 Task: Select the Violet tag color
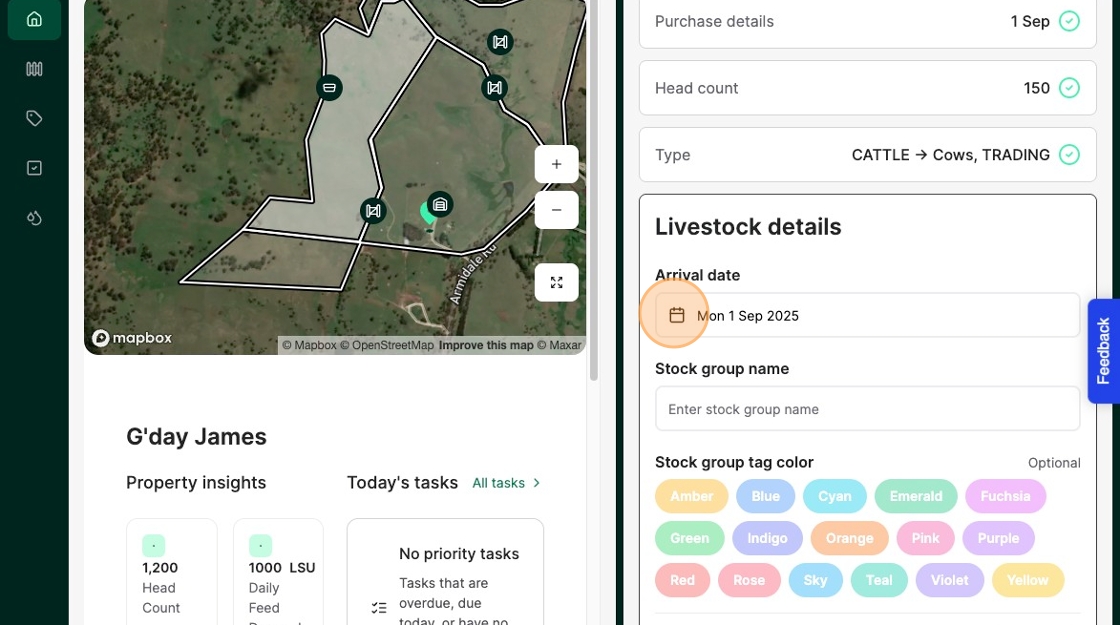coord(949,580)
